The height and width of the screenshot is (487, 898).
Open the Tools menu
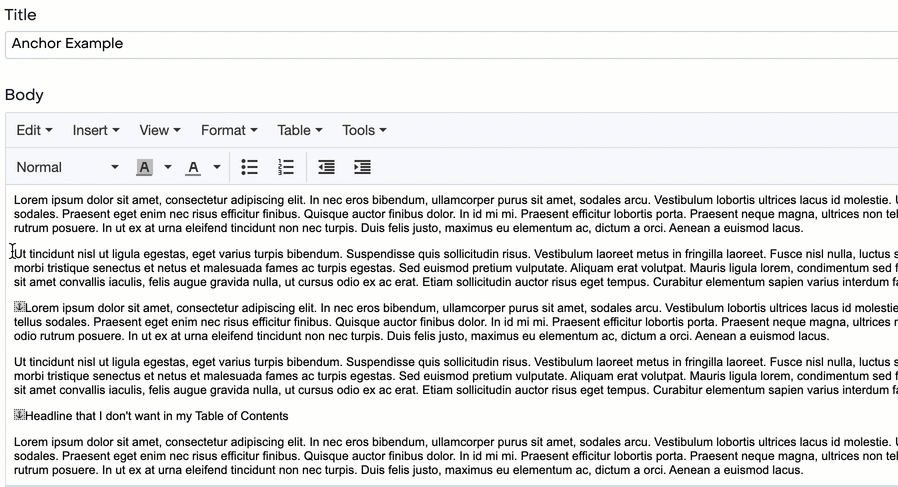(364, 130)
